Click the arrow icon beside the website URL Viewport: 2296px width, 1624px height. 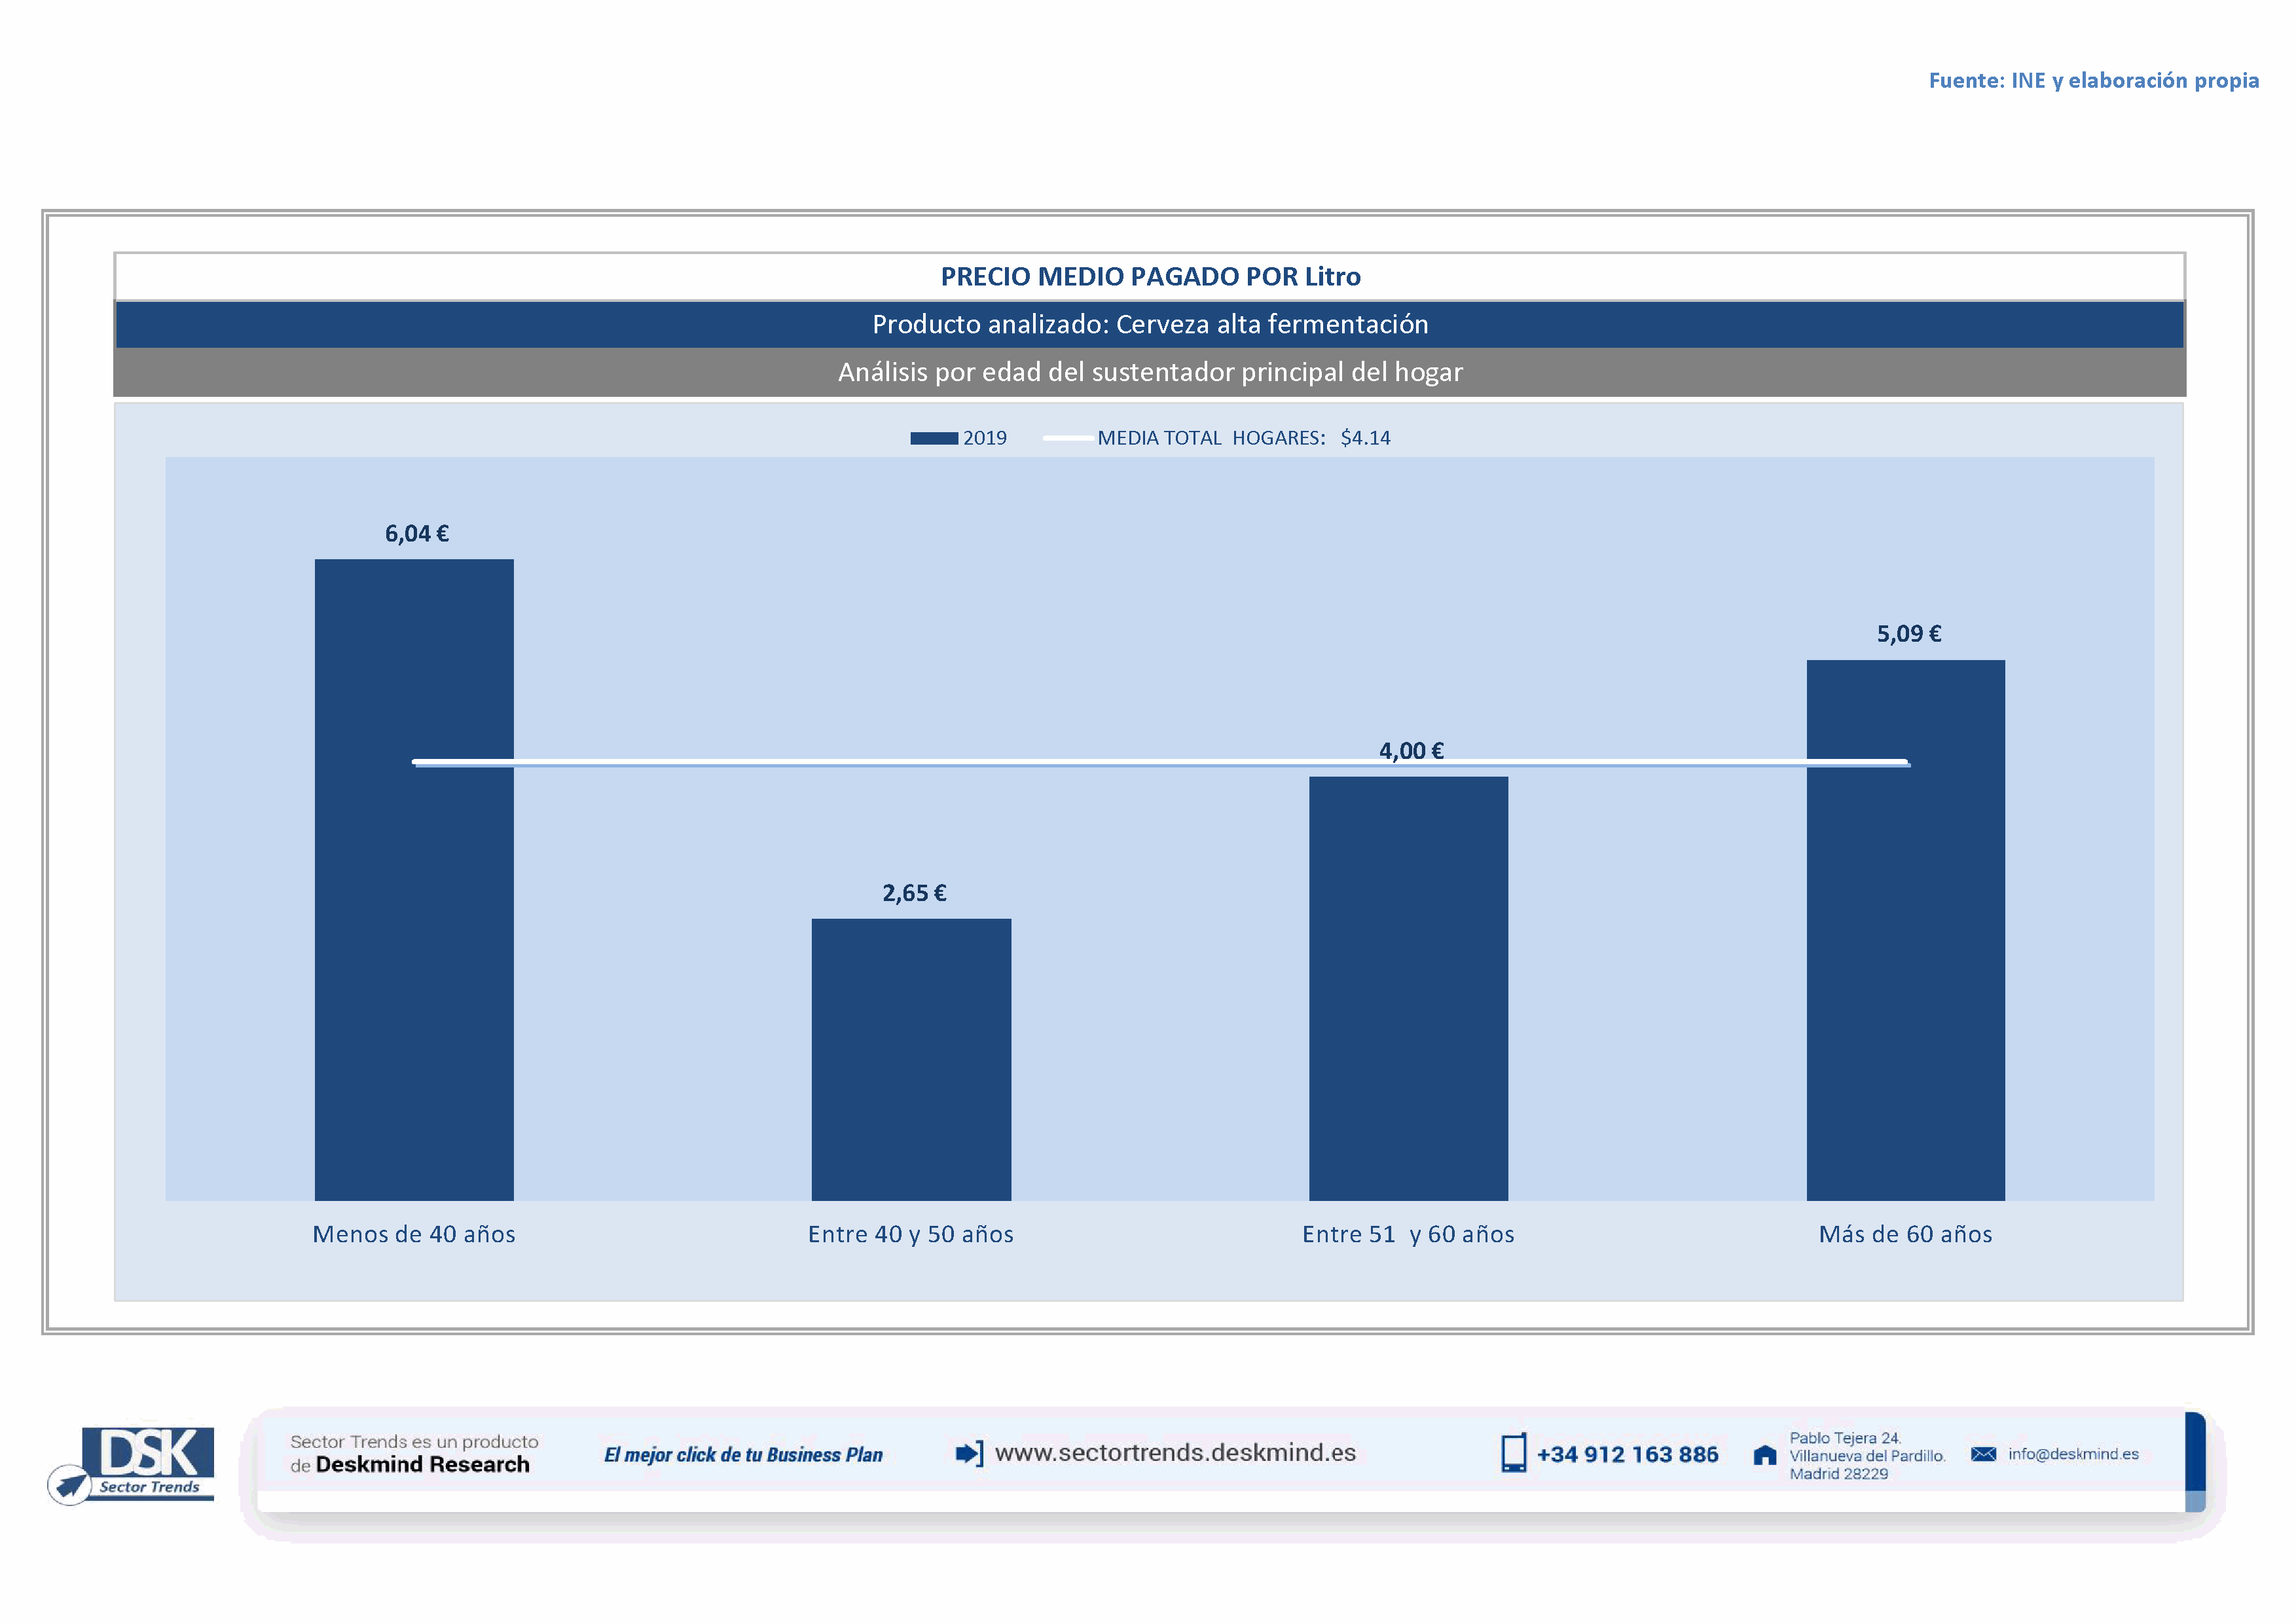[x=969, y=1453]
